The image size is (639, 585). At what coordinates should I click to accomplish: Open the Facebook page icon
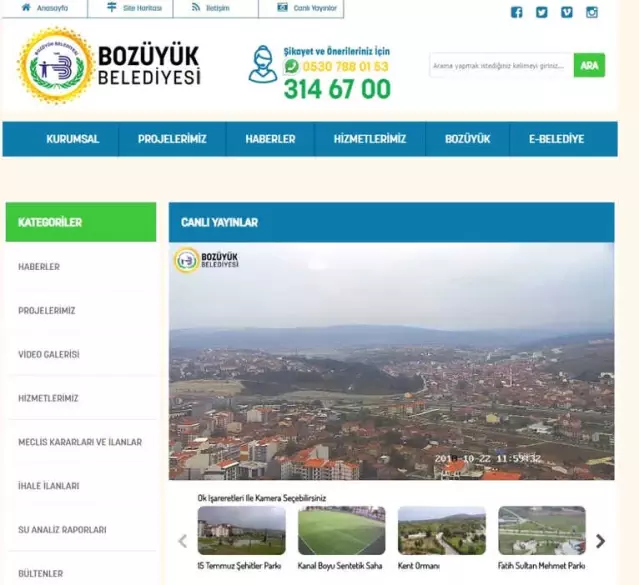(516, 12)
